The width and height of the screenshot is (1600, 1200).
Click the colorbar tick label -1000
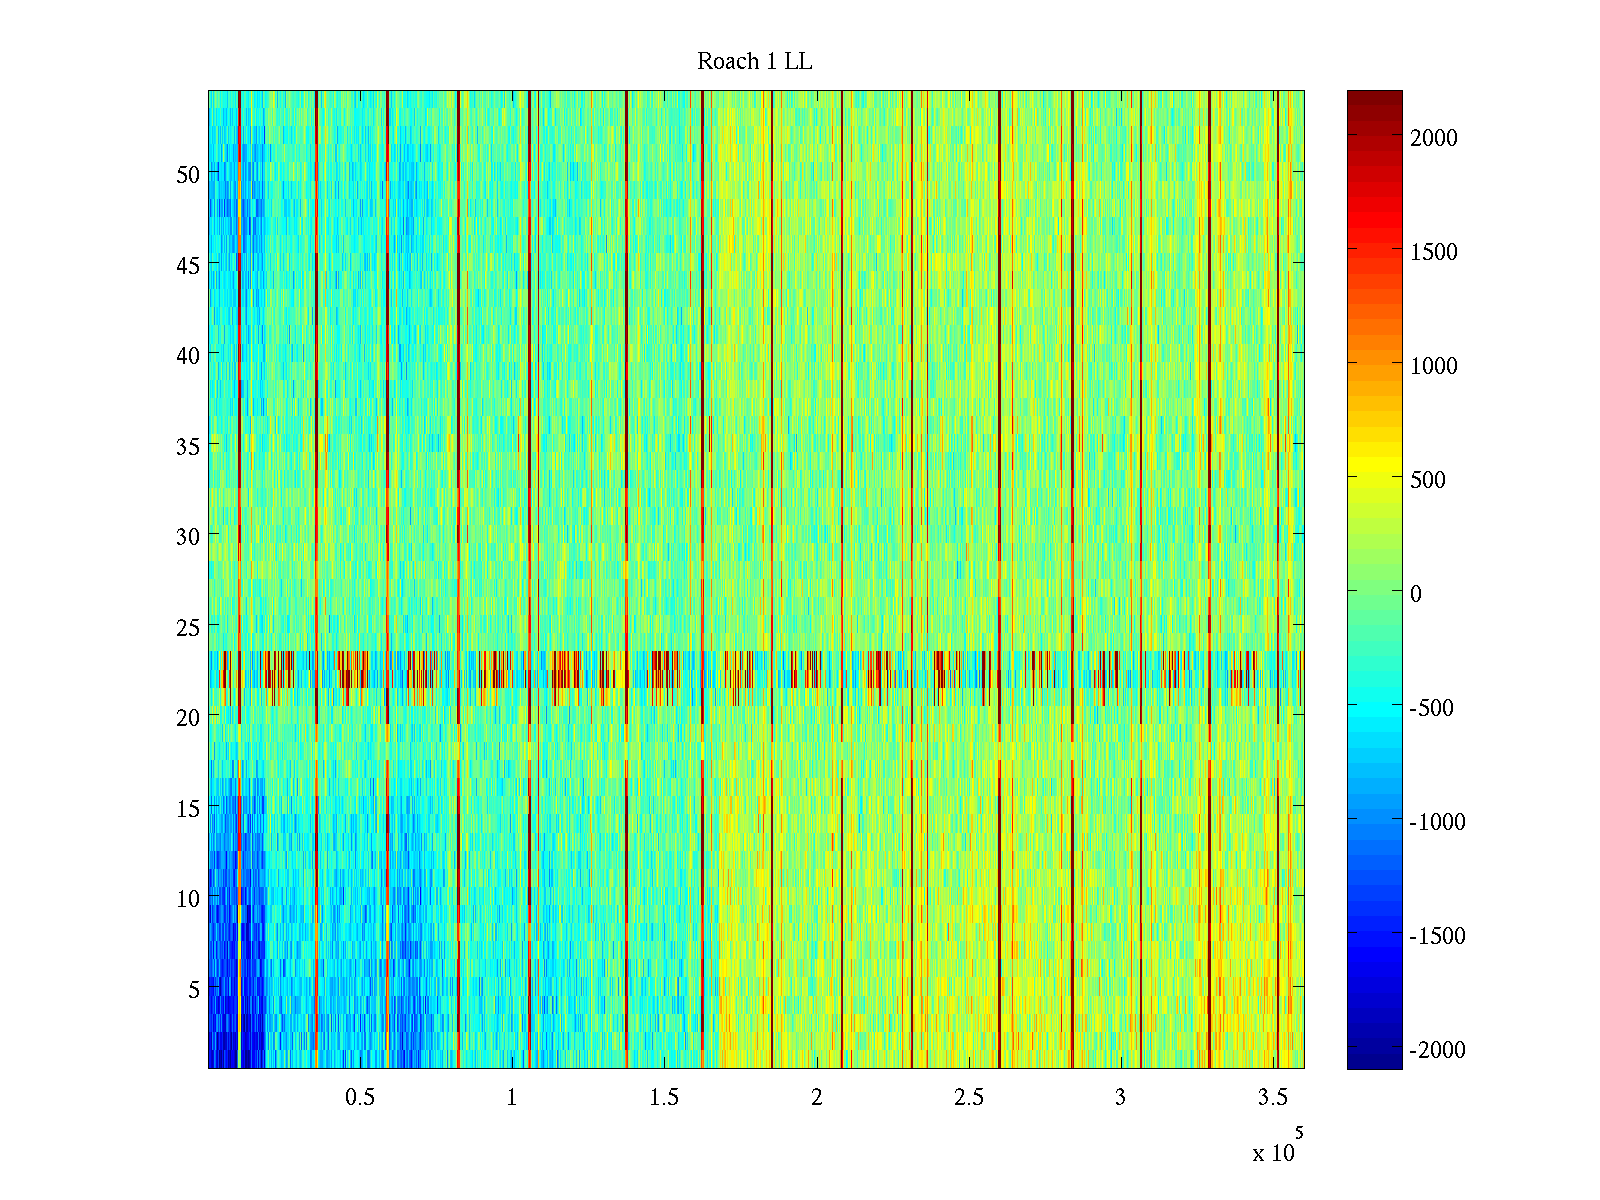point(1437,822)
